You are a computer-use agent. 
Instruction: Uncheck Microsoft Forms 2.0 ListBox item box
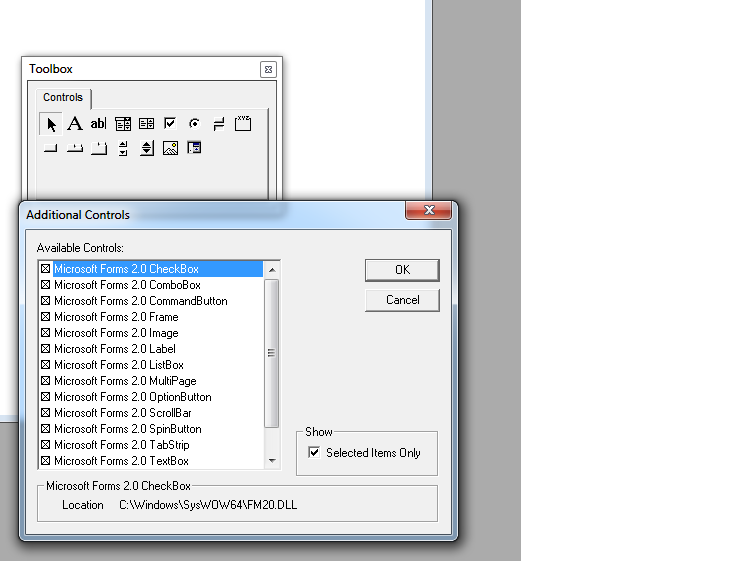tap(46, 365)
